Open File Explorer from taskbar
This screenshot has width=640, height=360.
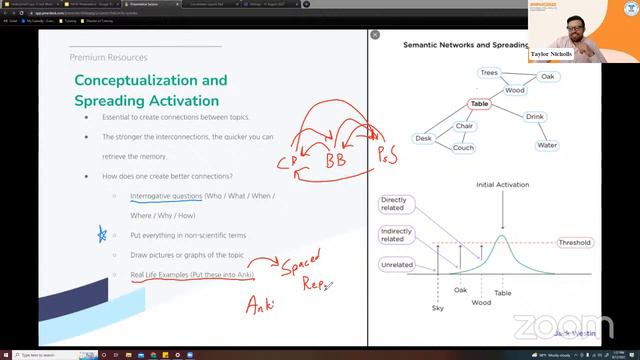click(x=129, y=355)
